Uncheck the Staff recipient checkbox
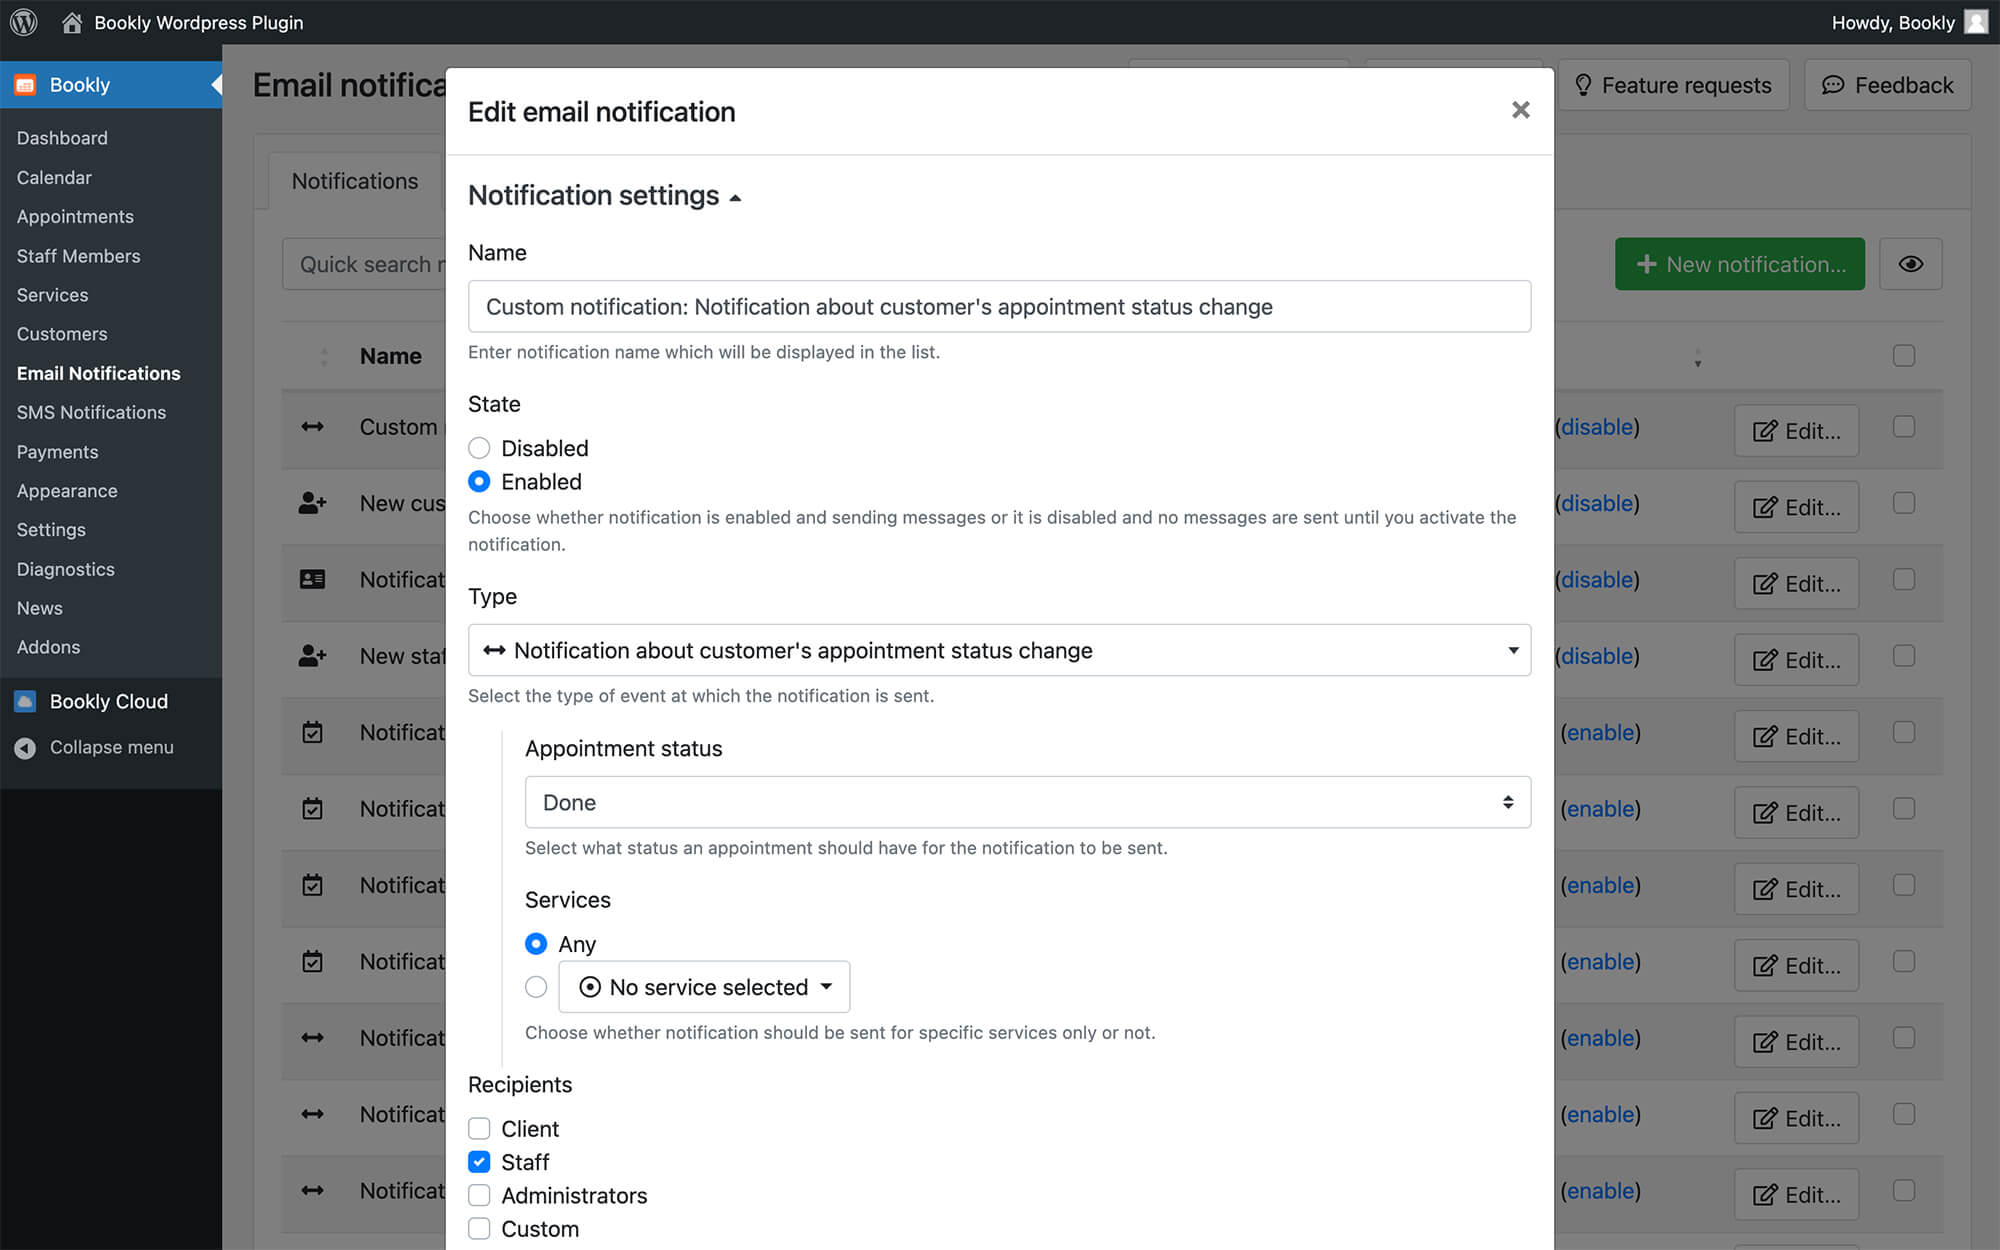The image size is (2000, 1250). (479, 1162)
